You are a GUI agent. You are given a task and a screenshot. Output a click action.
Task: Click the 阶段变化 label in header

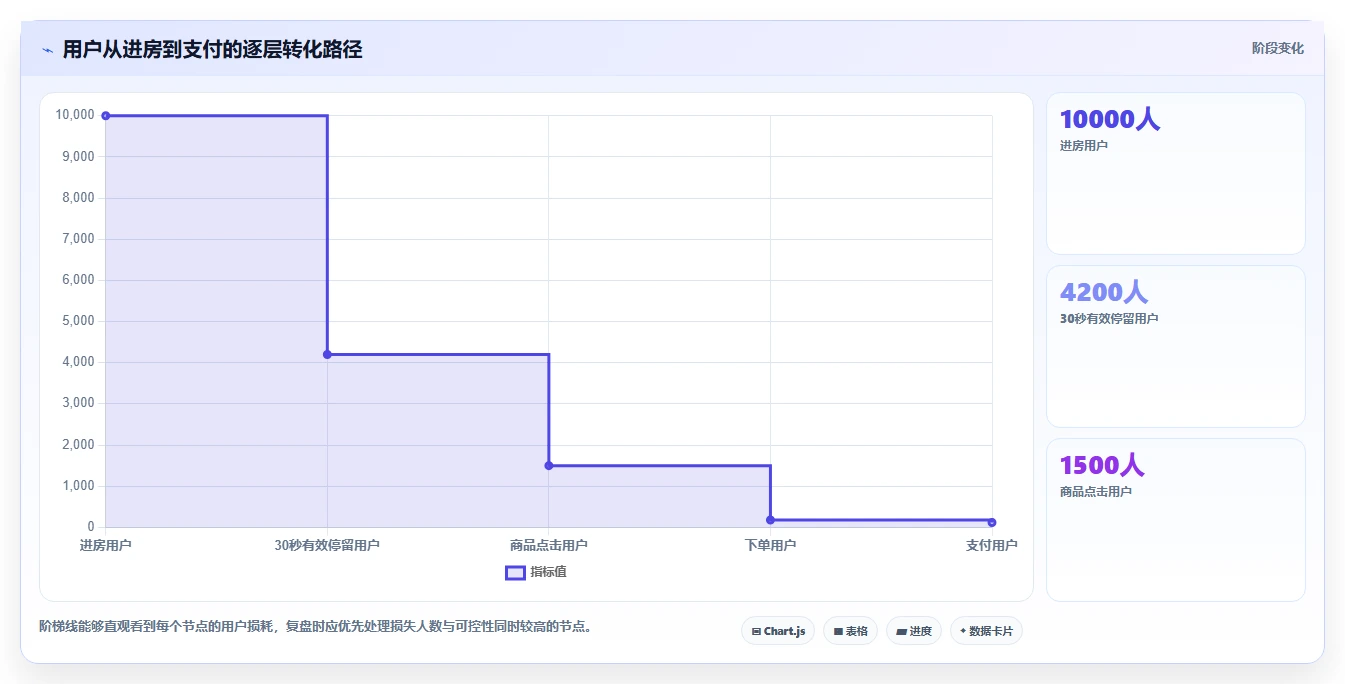click(1277, 48)
